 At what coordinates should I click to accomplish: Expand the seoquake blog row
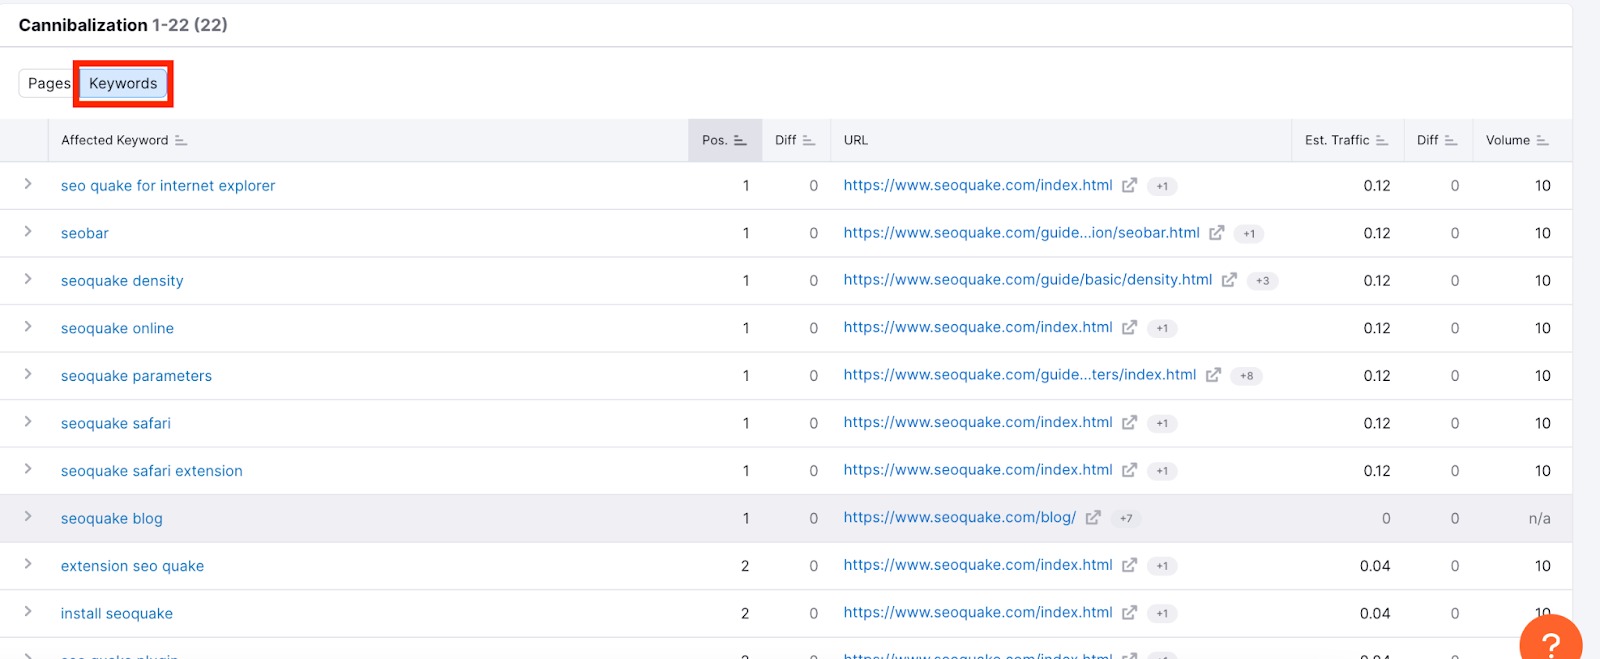(28, 517)
